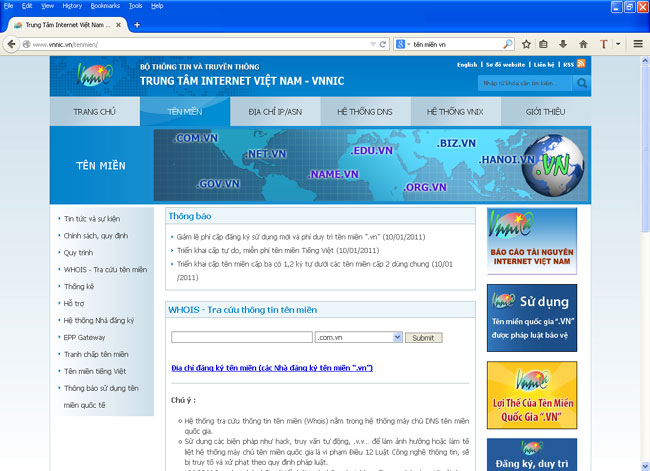Open the bookmarks list icon
Screen dimensions: 650x471
543,44
